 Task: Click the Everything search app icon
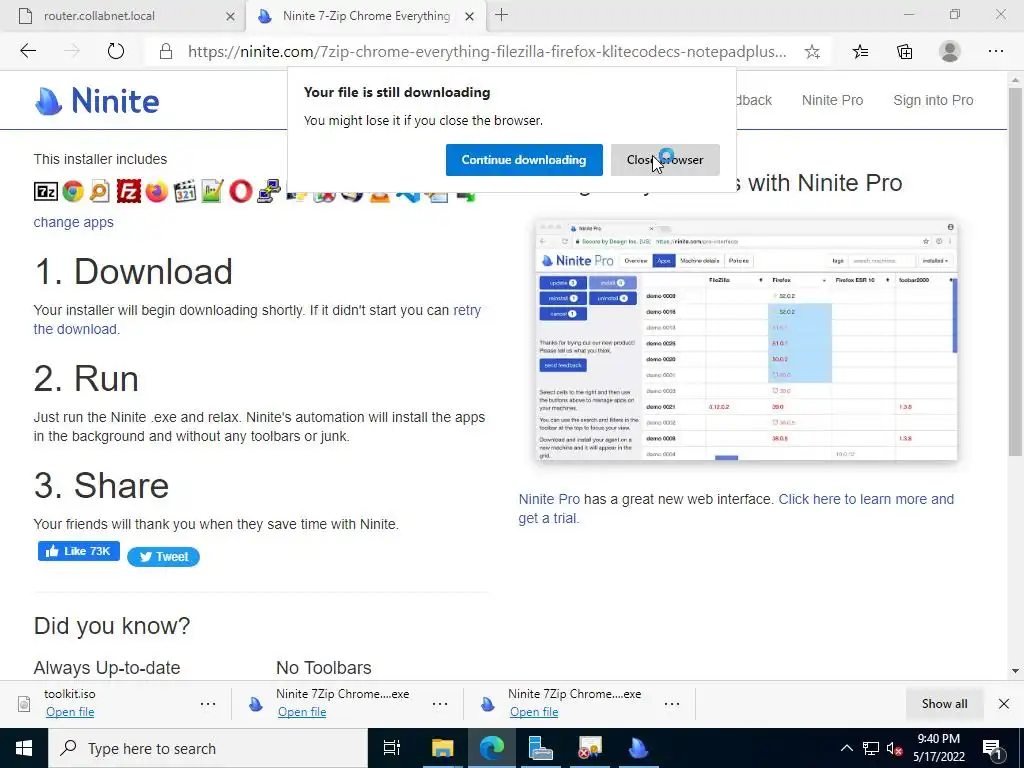[100, 191]
